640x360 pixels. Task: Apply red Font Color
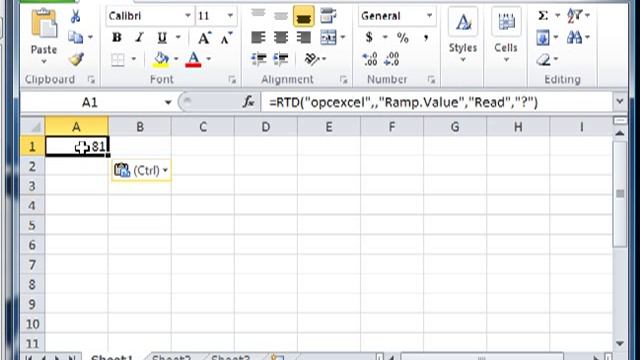[193, 60]
